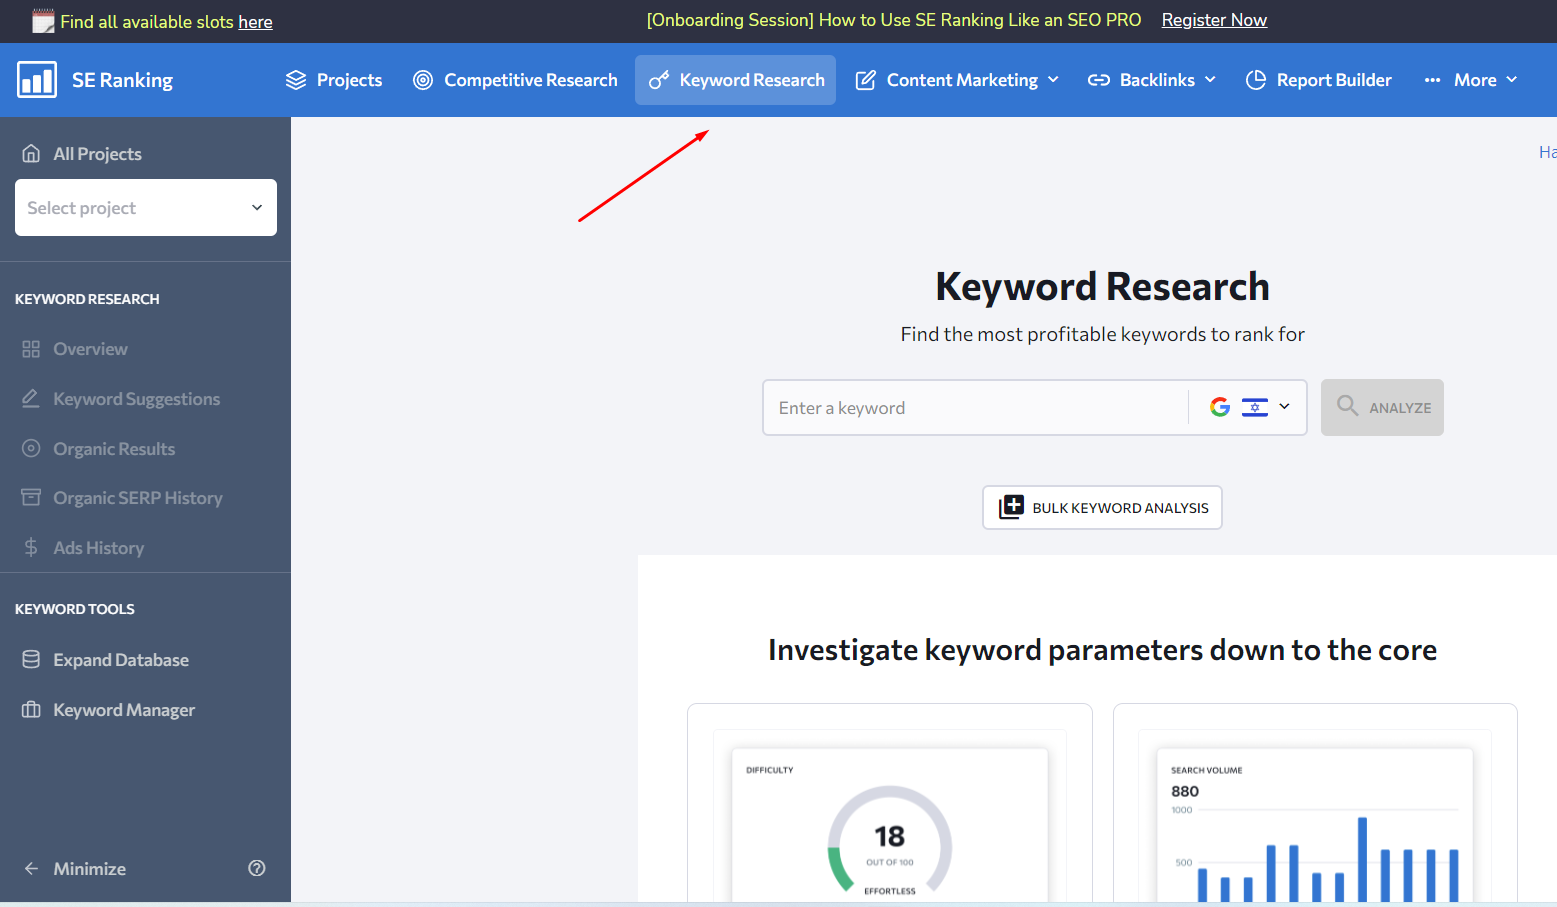Click the Organic Results circle icon
This screenshot has height=907, width=1557.
pos(31,448)
